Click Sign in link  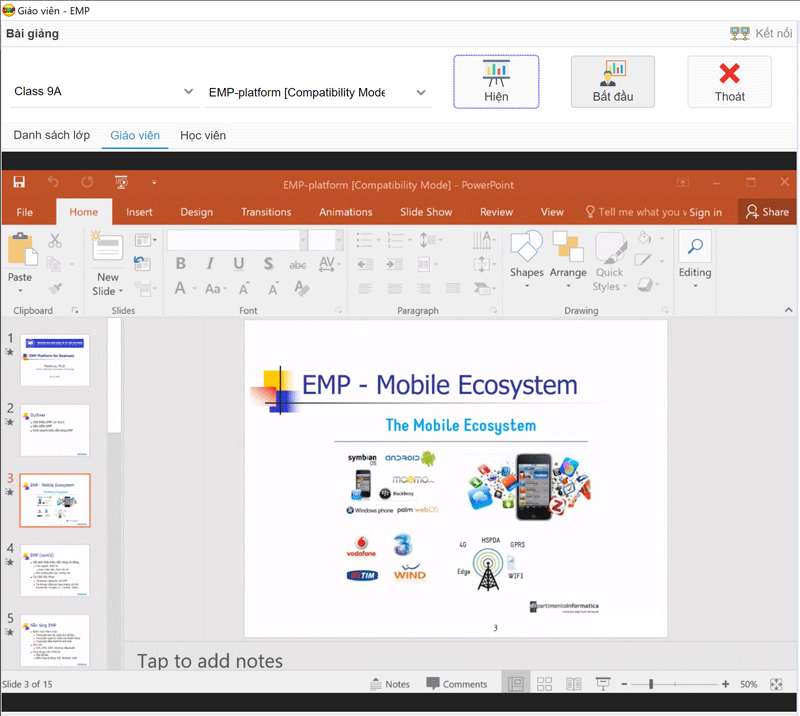706,213
